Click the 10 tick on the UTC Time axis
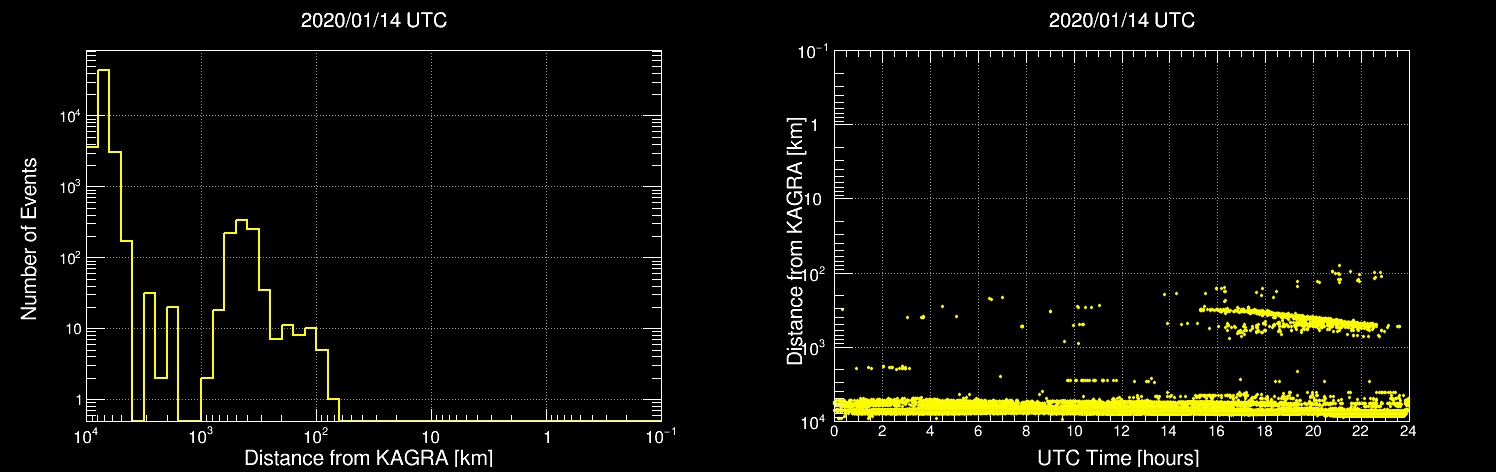This screenshot has width=1496, height=472. (1073, 433)
